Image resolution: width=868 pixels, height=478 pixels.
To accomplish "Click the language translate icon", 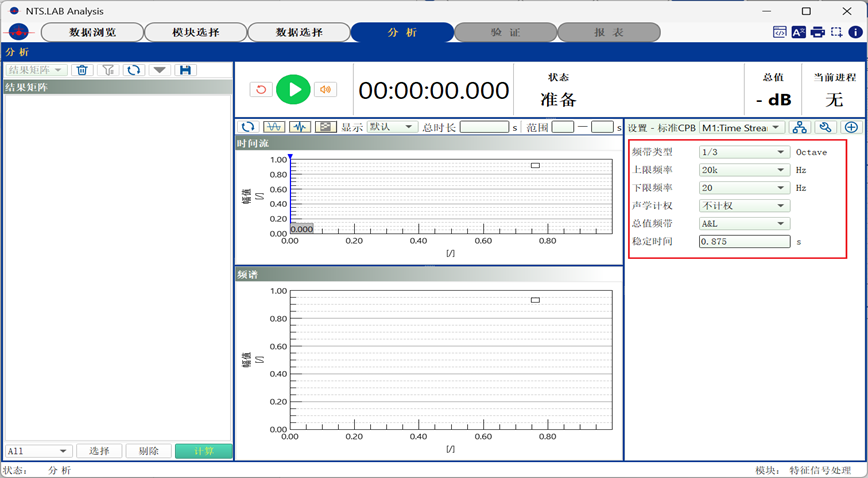I will point(798,32).
